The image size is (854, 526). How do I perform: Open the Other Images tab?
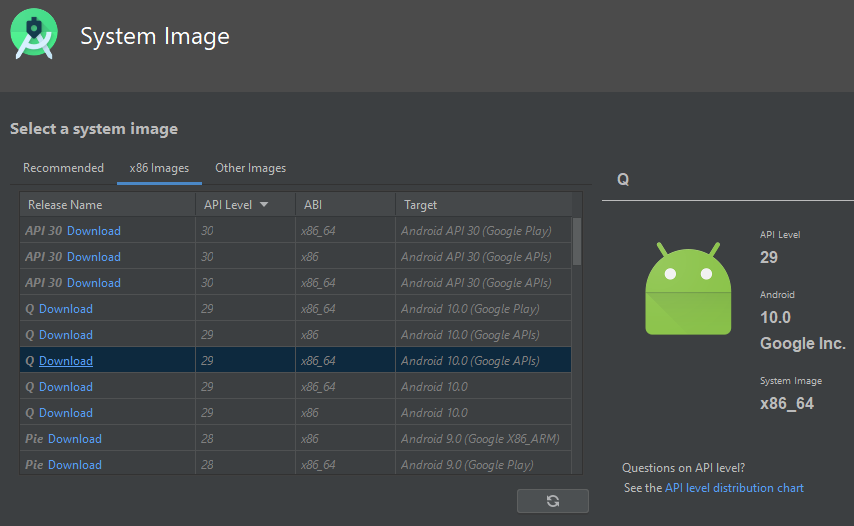[250, 168]
